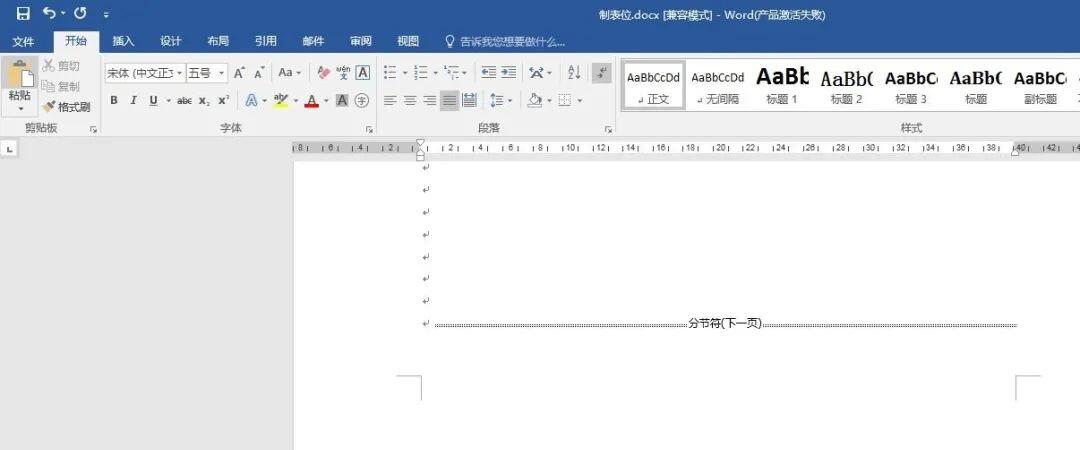Apply distributed alignment
1080x450 pixels.
pyautogui.click(x=470, y=101)
